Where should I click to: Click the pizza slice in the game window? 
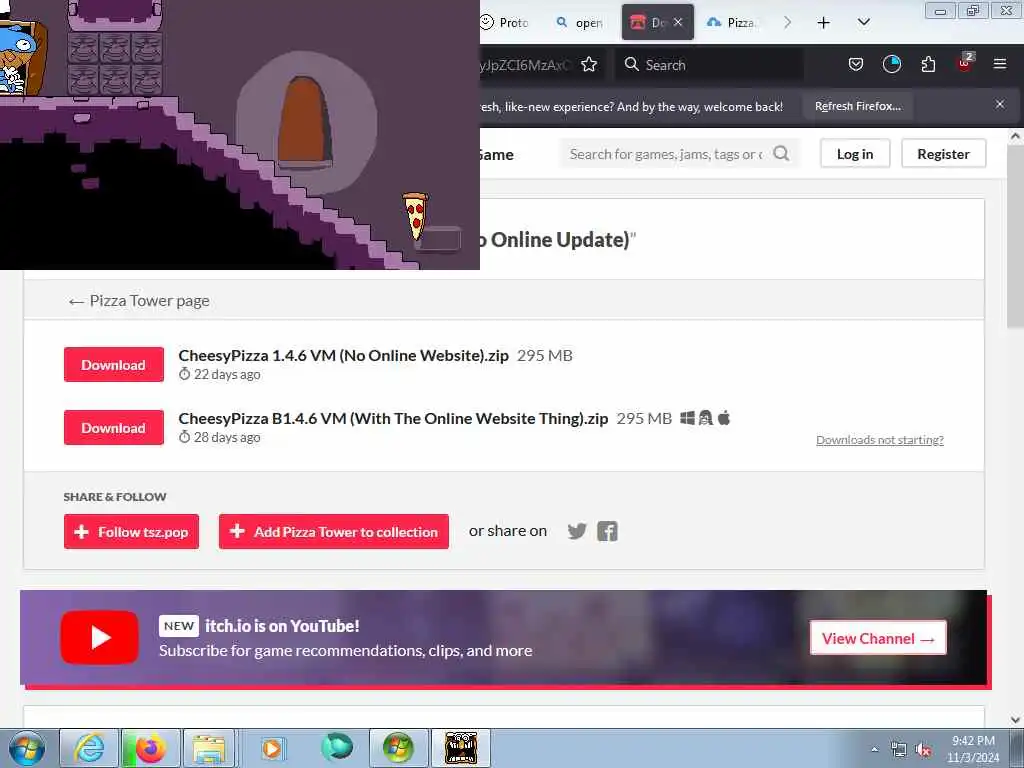pyautogui.click(x=415, y=216)
